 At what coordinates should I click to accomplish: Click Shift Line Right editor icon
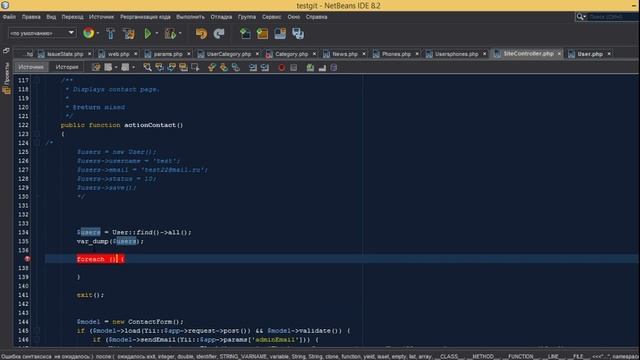coord(265,67)
